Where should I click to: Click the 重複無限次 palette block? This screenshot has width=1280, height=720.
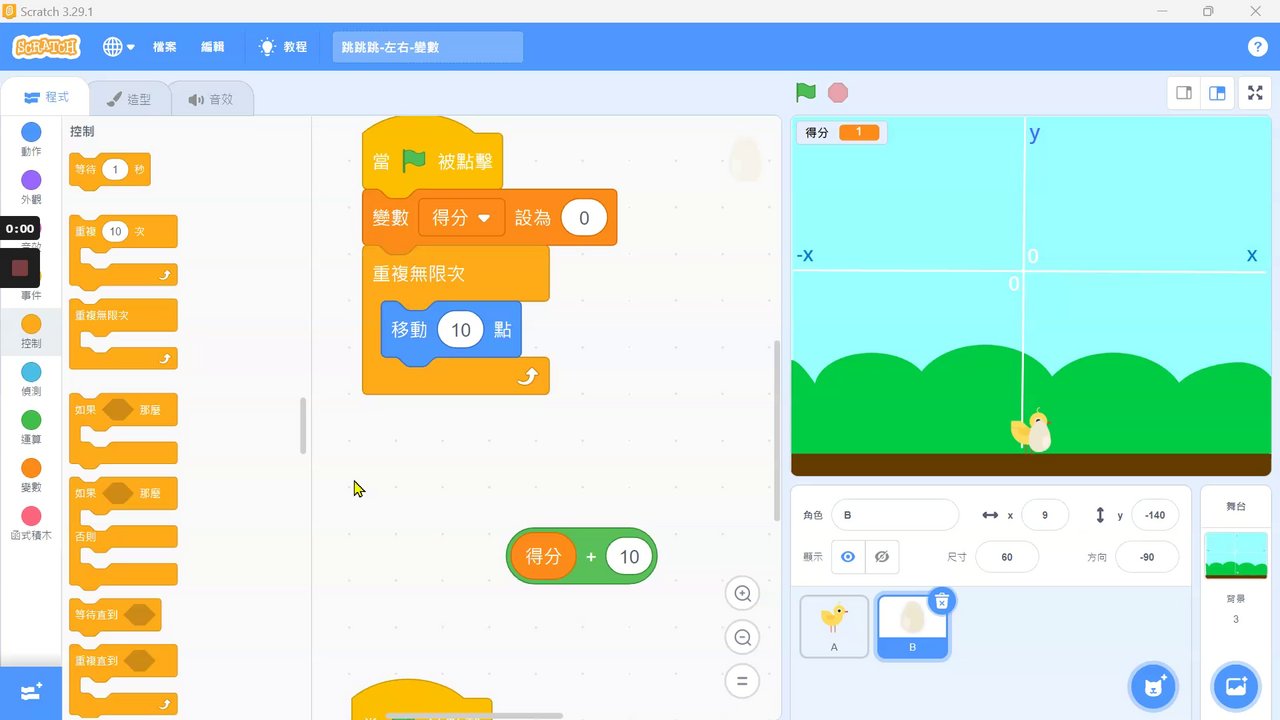123,334
